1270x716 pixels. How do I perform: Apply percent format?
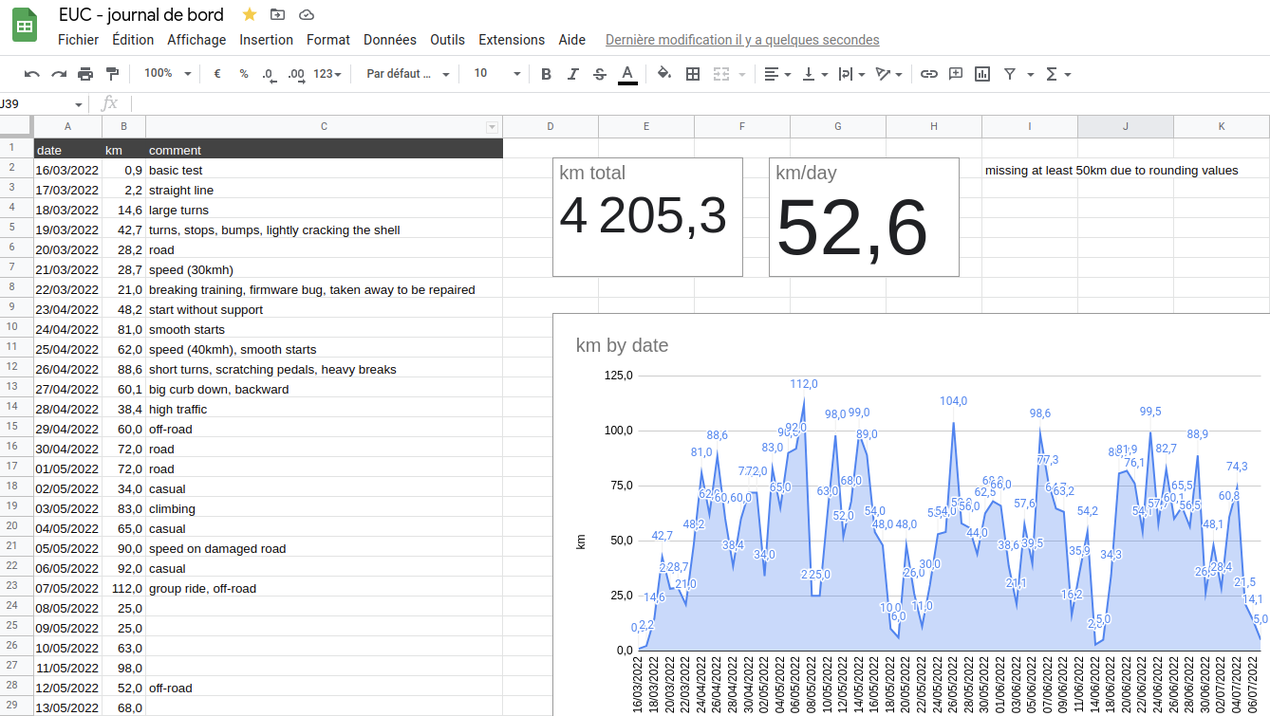tap(244, 74)
